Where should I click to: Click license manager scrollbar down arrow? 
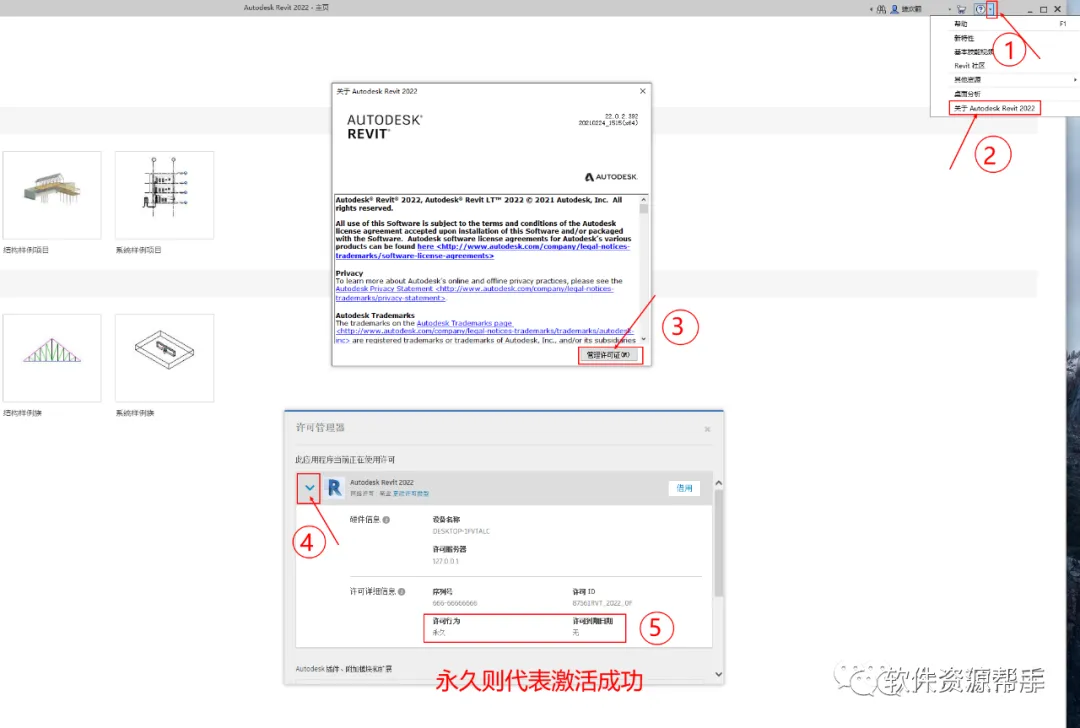click(x=718, y=674)
